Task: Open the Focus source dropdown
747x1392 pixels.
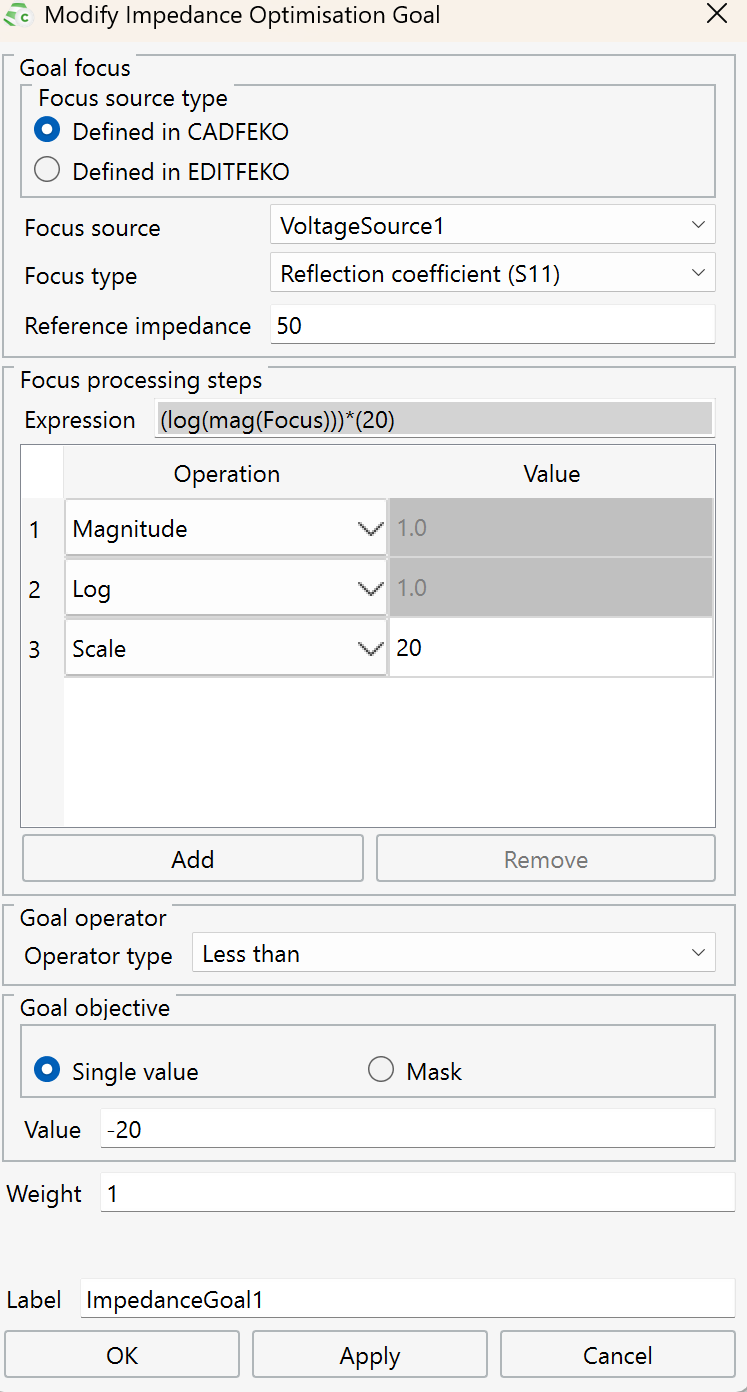Action: click(x=492, y=226)
